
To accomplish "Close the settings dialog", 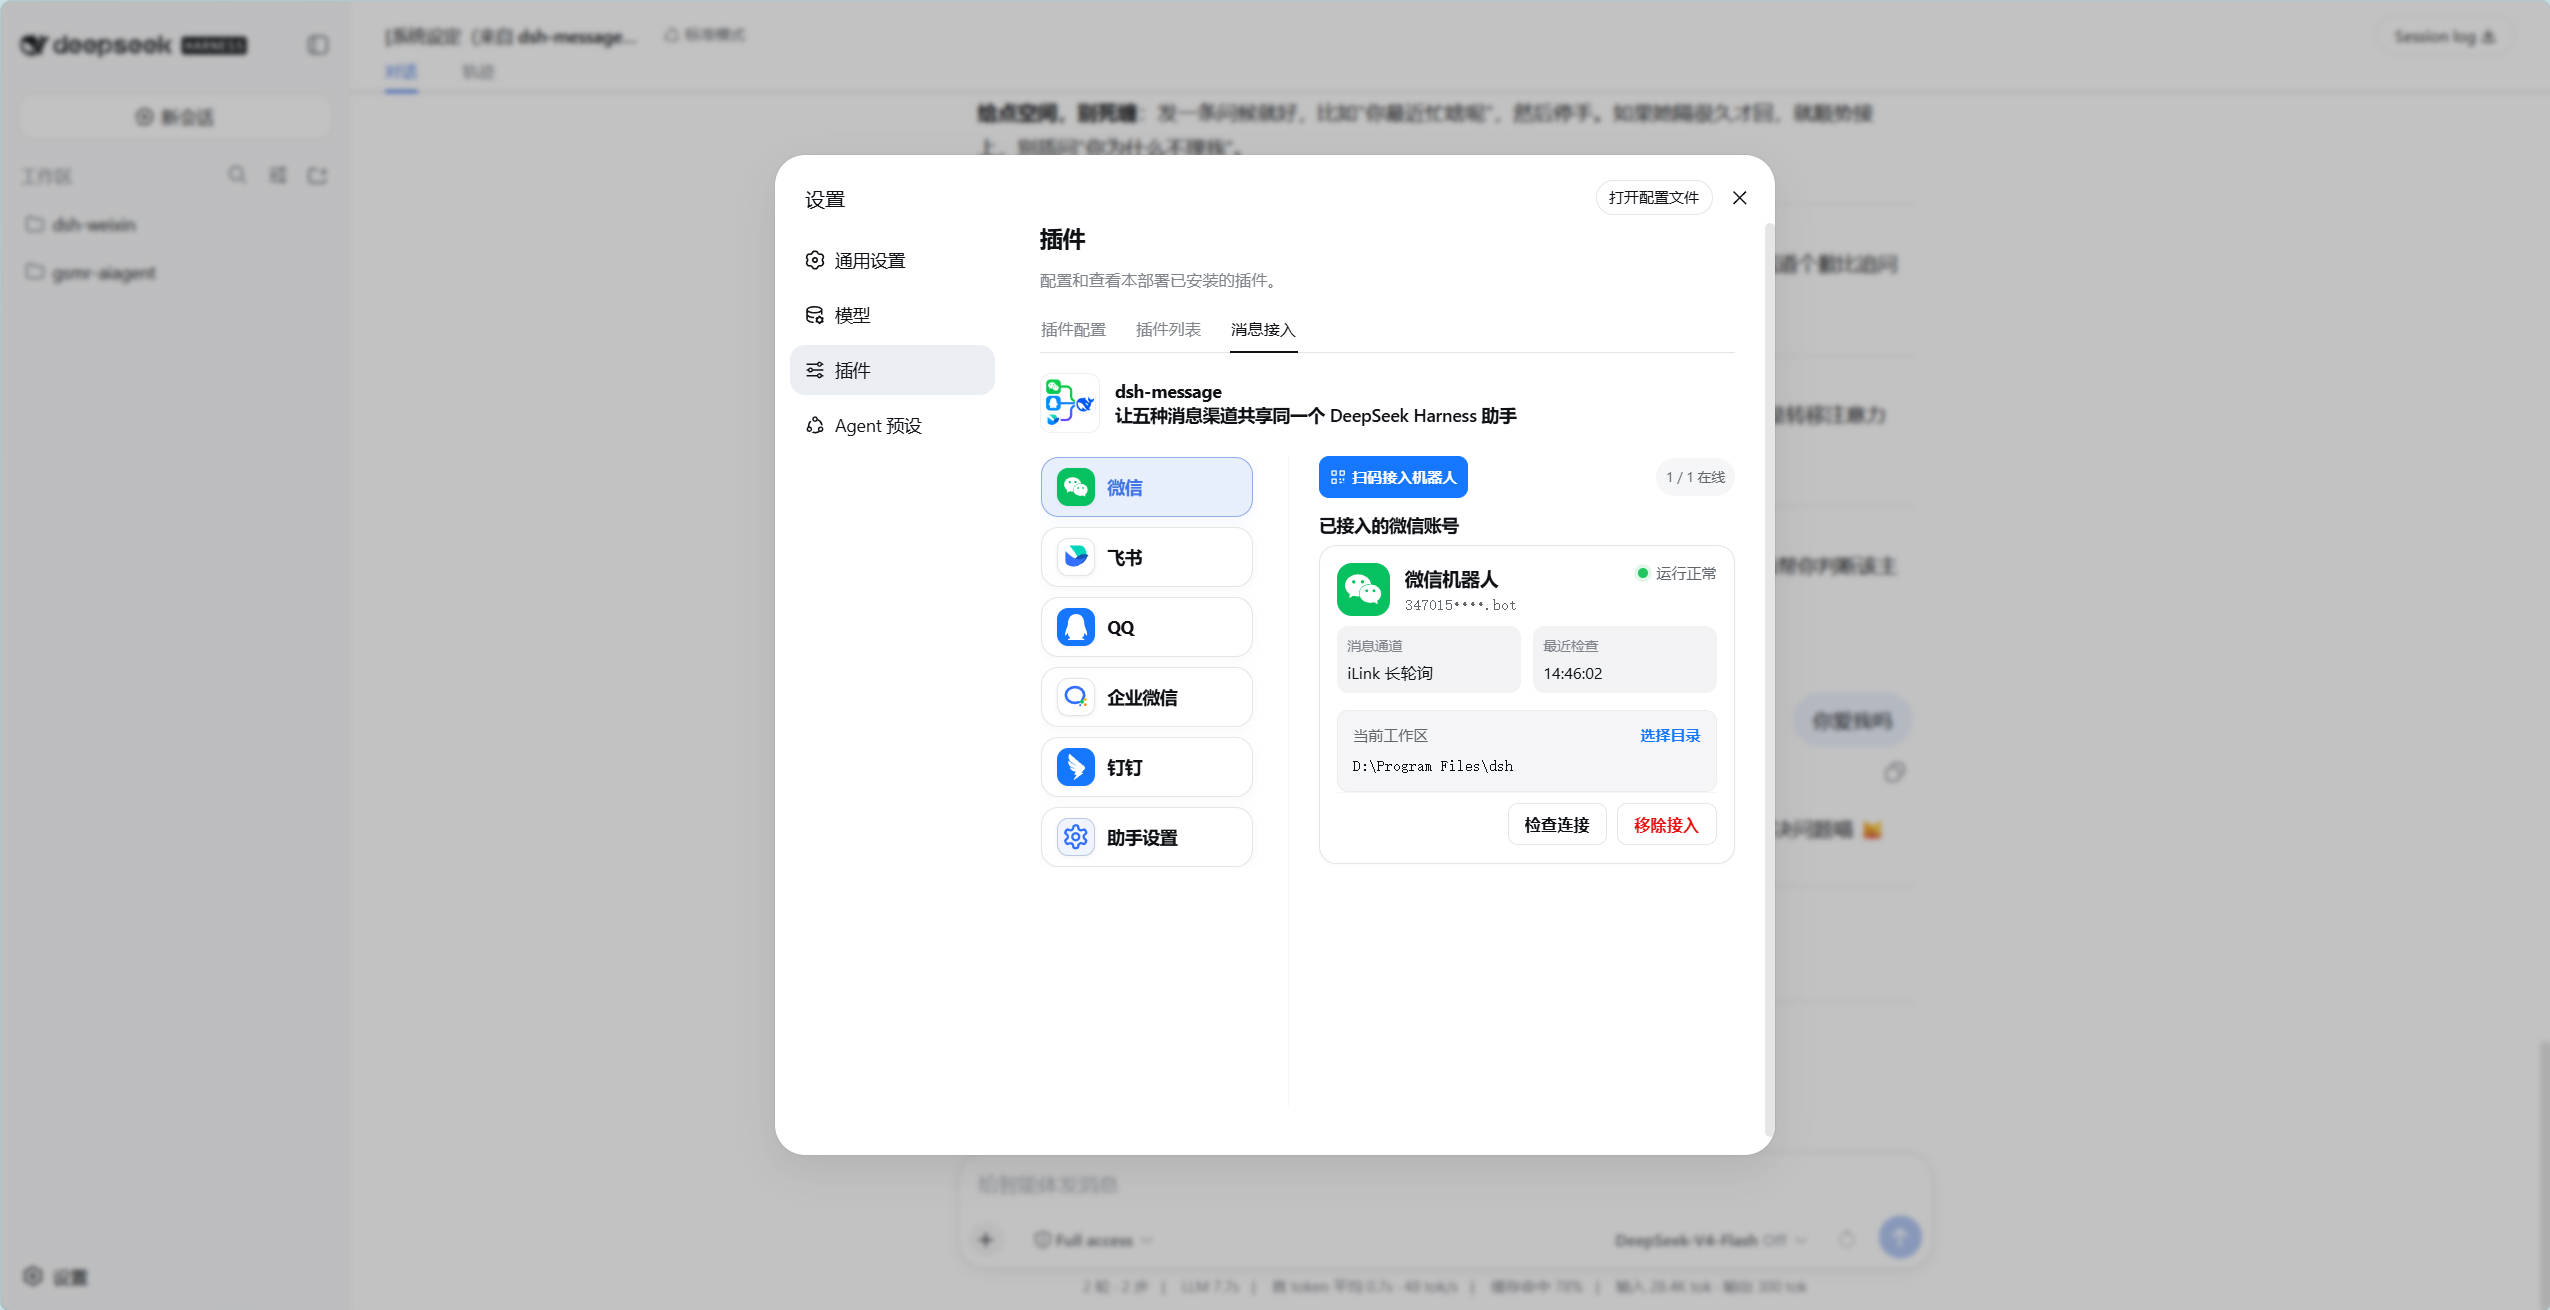I will (1740, 197).
